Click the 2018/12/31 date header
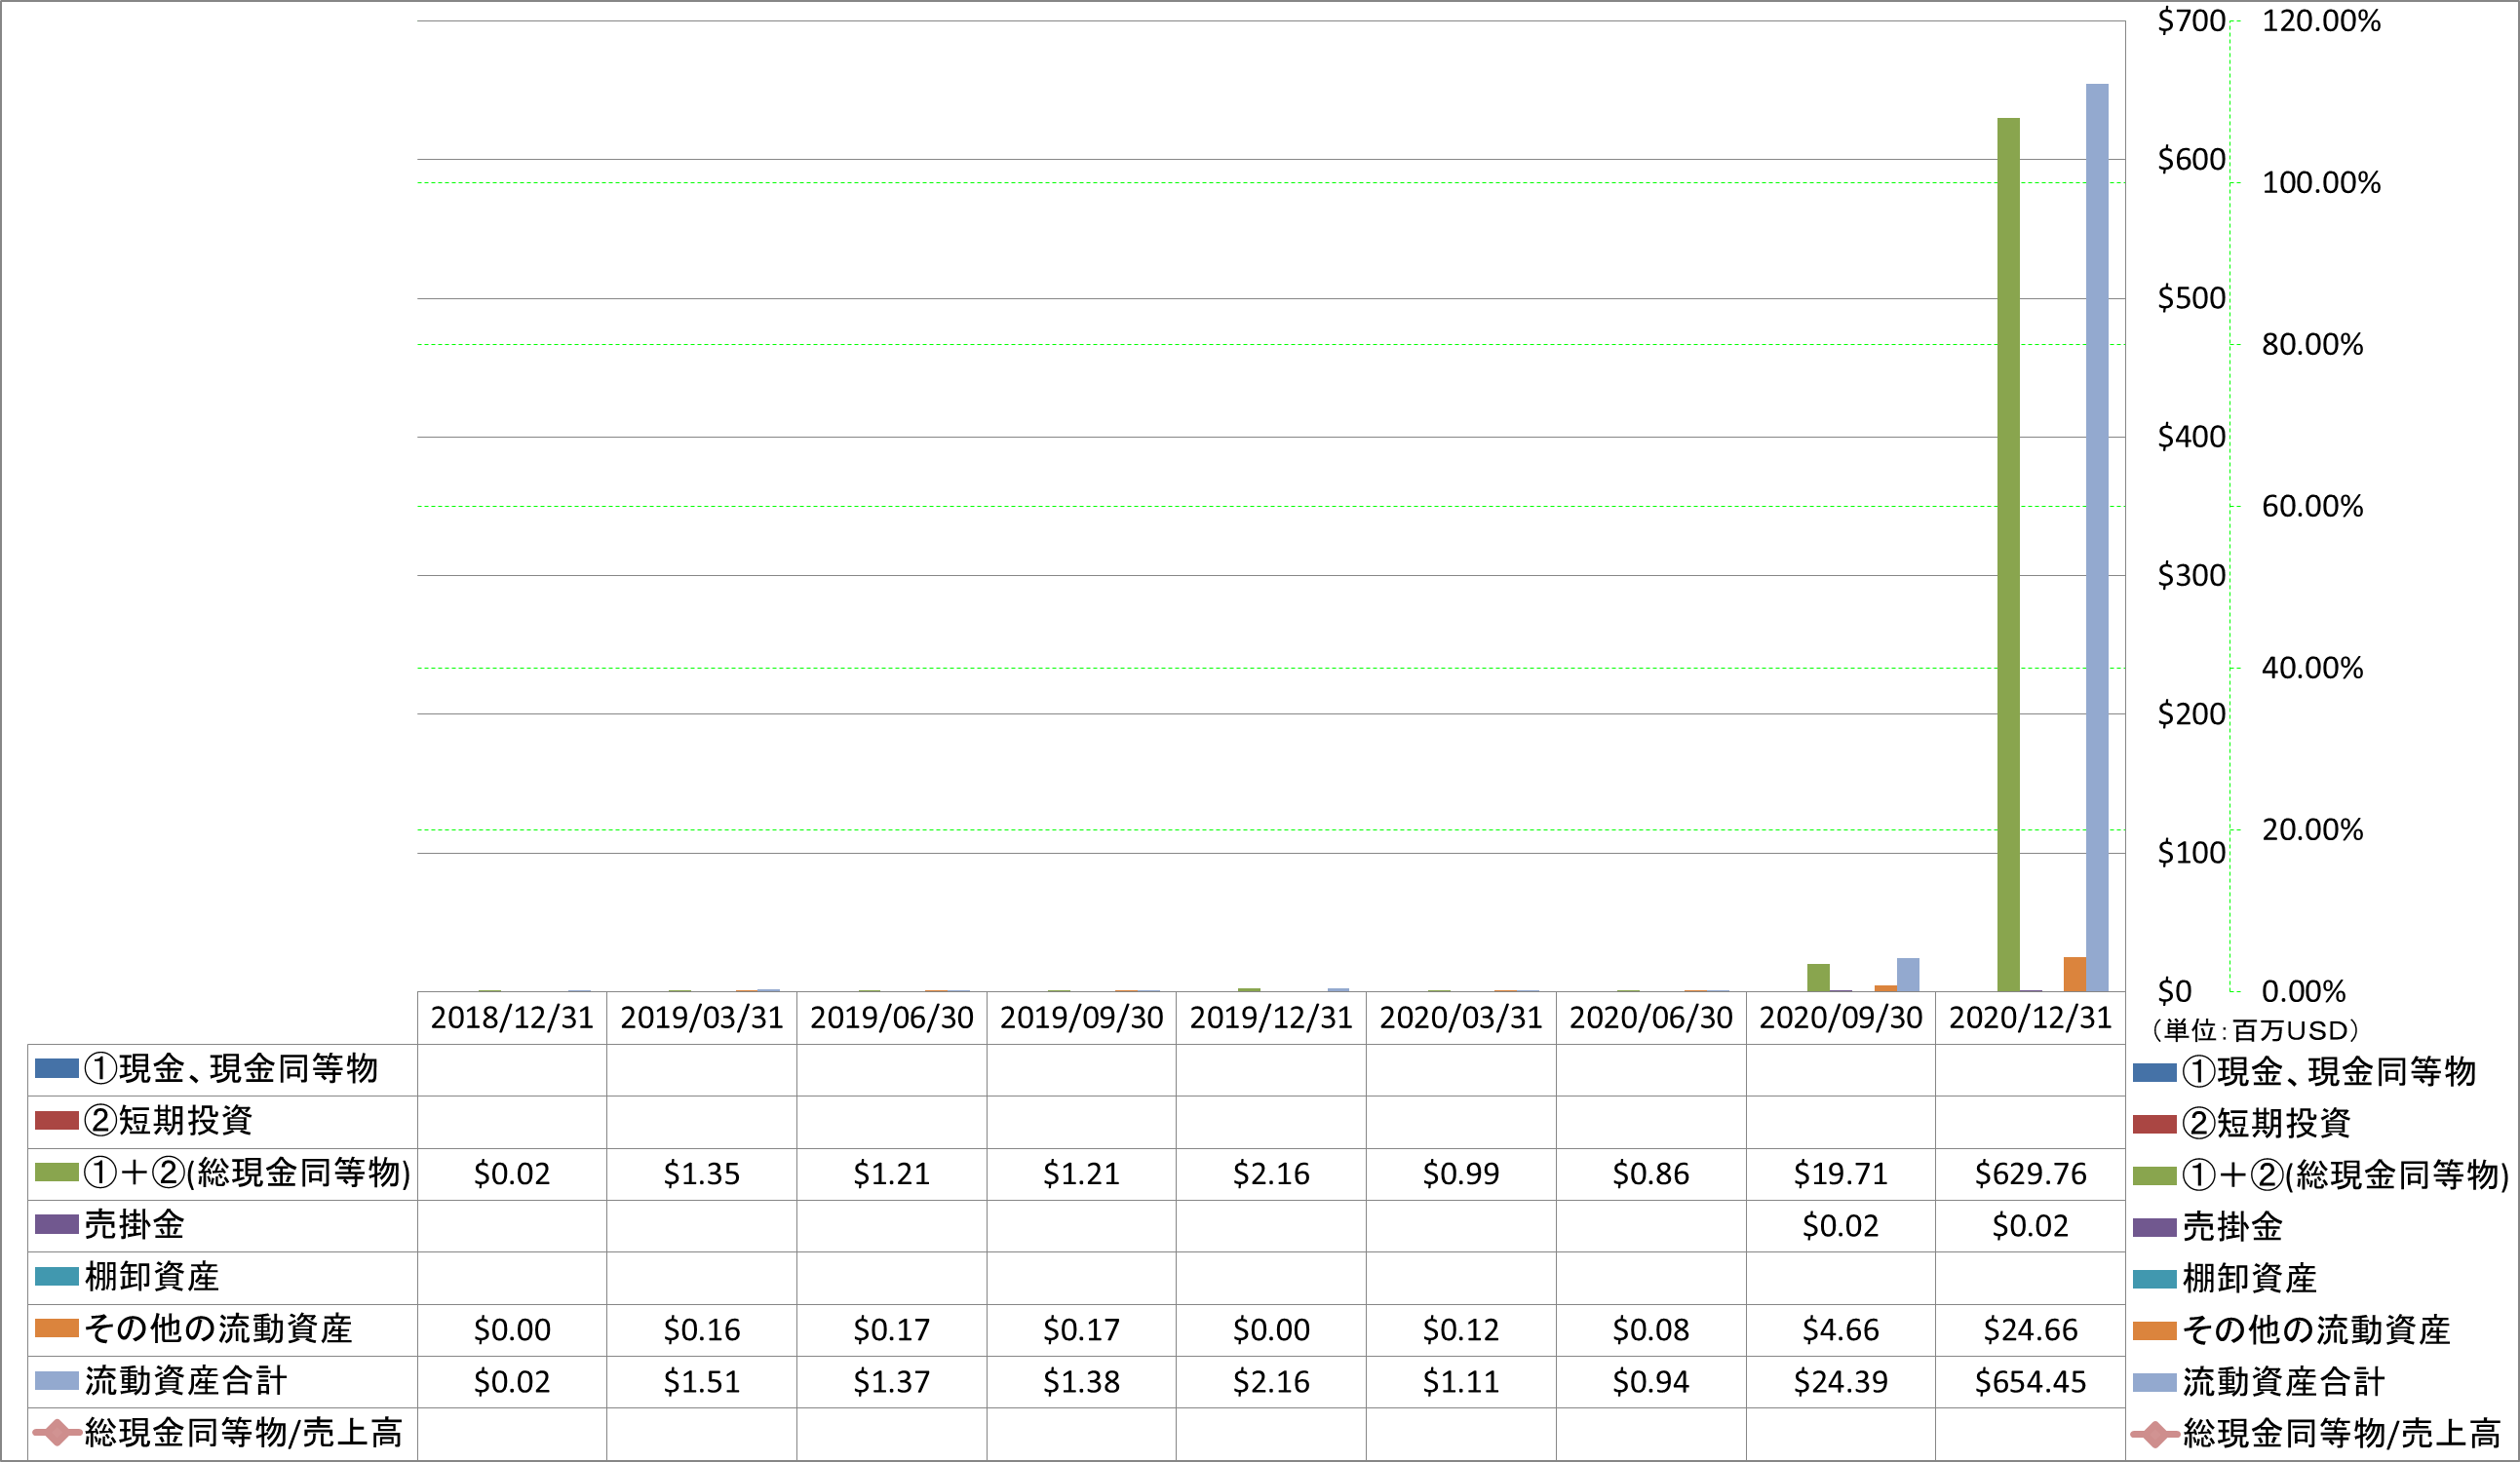2520x1462 pixels. click(512, 1018)
